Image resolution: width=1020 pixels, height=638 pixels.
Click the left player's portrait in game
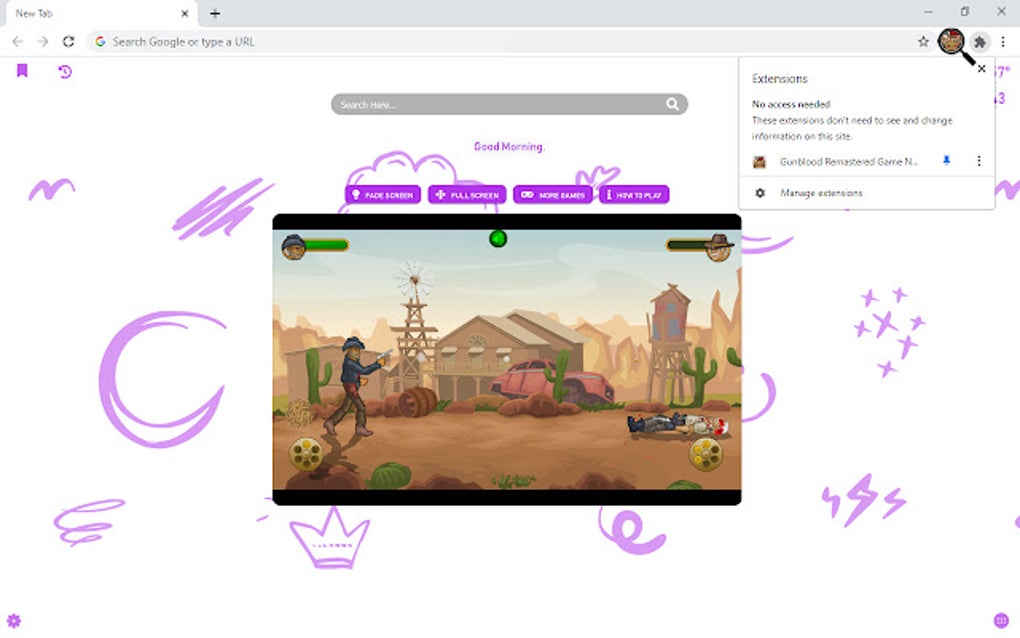point(293,247)
